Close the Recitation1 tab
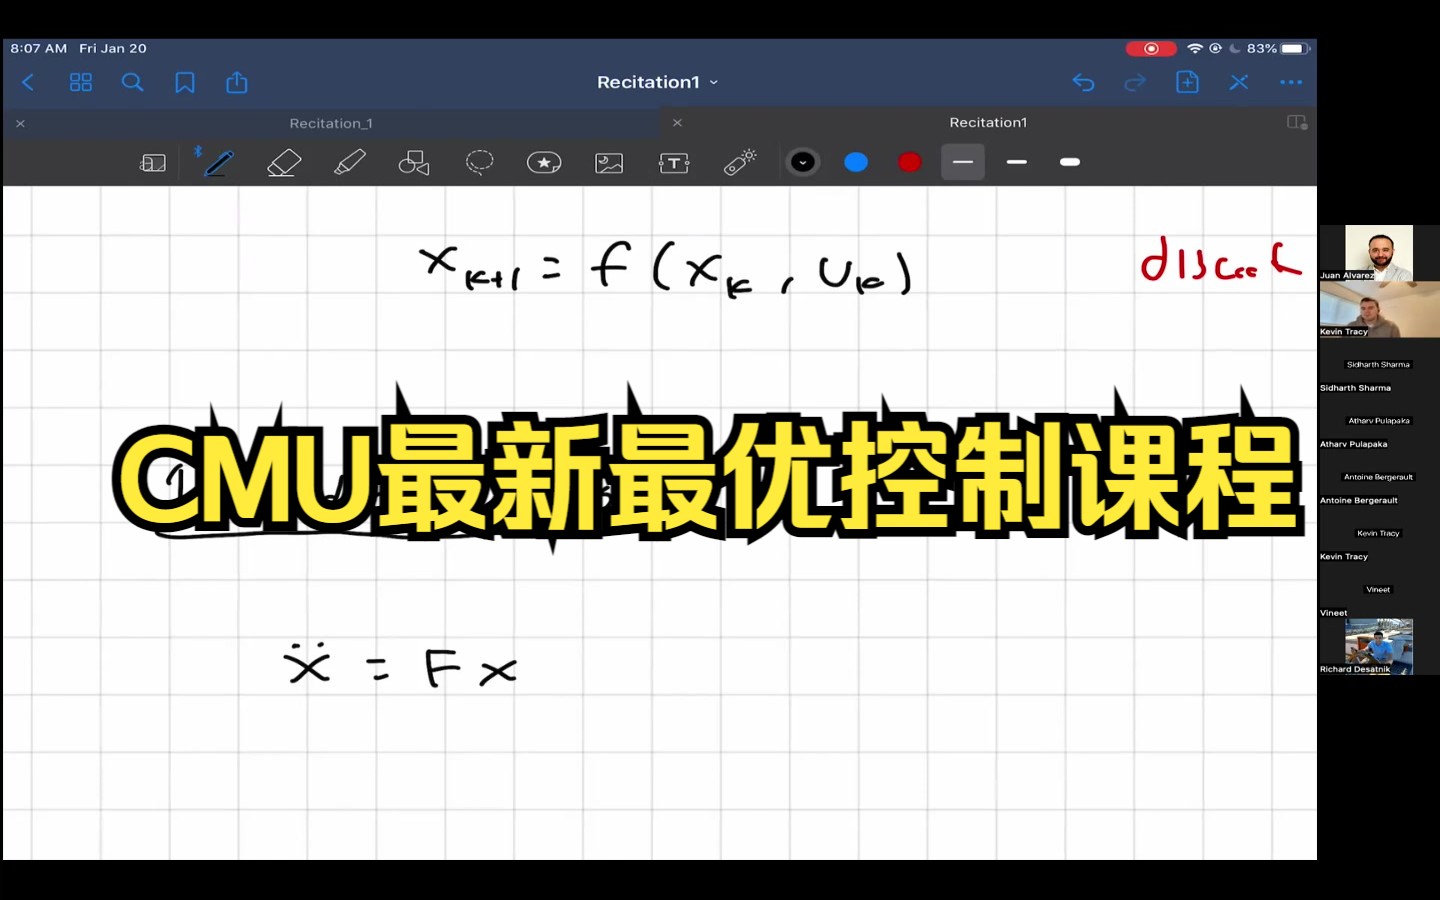 677,122
